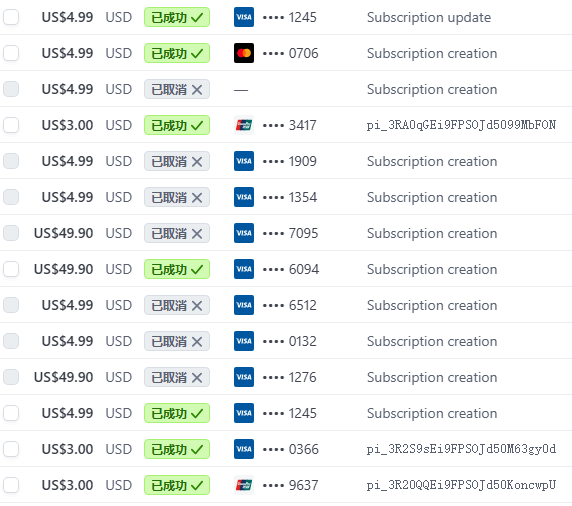Viewport: 572px width, 506px height.
Task: Open payment pi_3R2S9sEi9FPSOJd50M63gy0d
Action: pyautogui.click(x=461, y=449)
